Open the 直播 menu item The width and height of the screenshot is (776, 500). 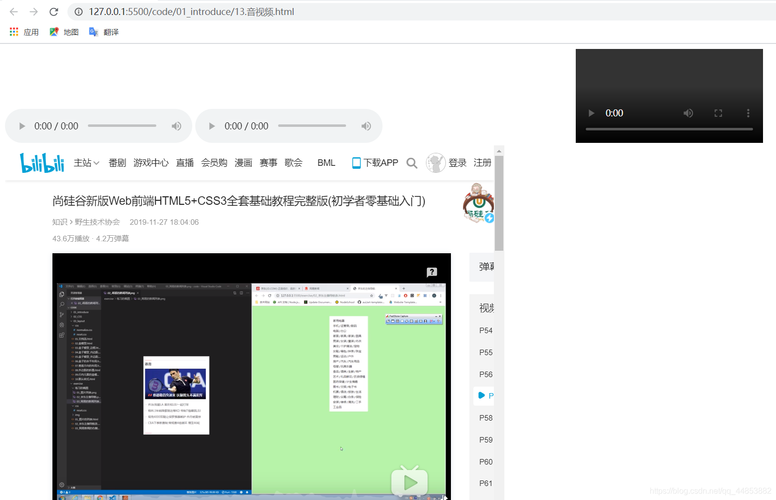(x=185, y=163)
